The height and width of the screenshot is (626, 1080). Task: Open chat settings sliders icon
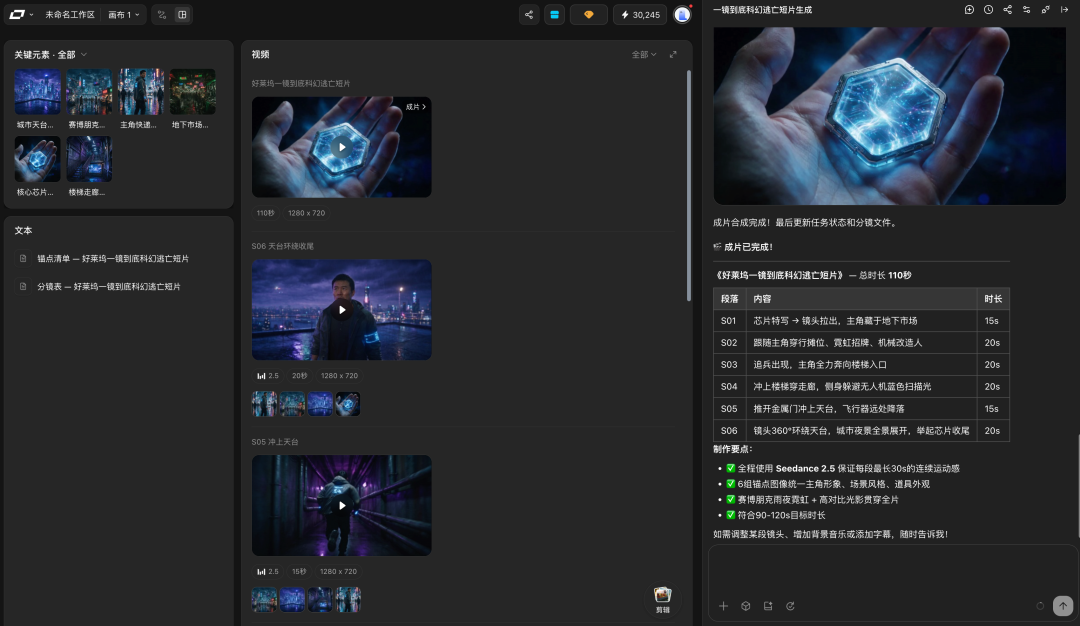coord(1026,10)
